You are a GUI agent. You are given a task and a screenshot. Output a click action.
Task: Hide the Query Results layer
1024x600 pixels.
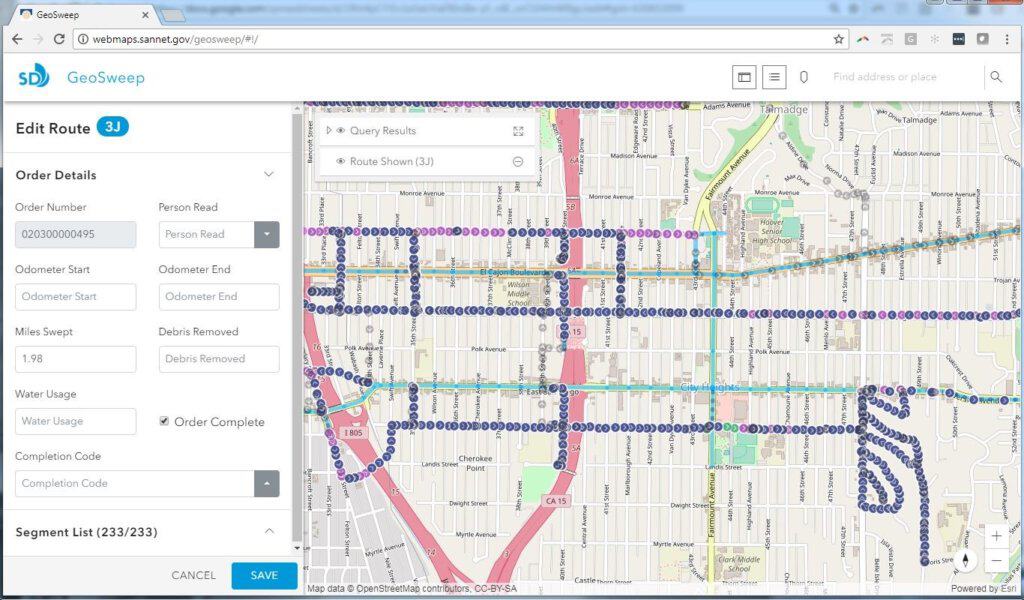coord(341,131)
